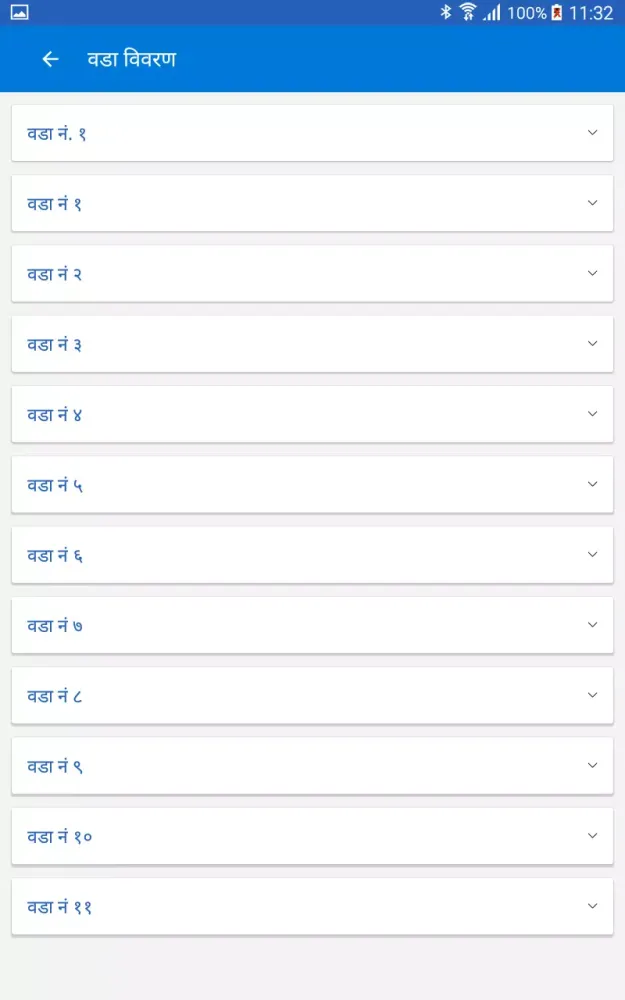Tap the signal strength icon
625x1000 pixels.
[492, 13]
